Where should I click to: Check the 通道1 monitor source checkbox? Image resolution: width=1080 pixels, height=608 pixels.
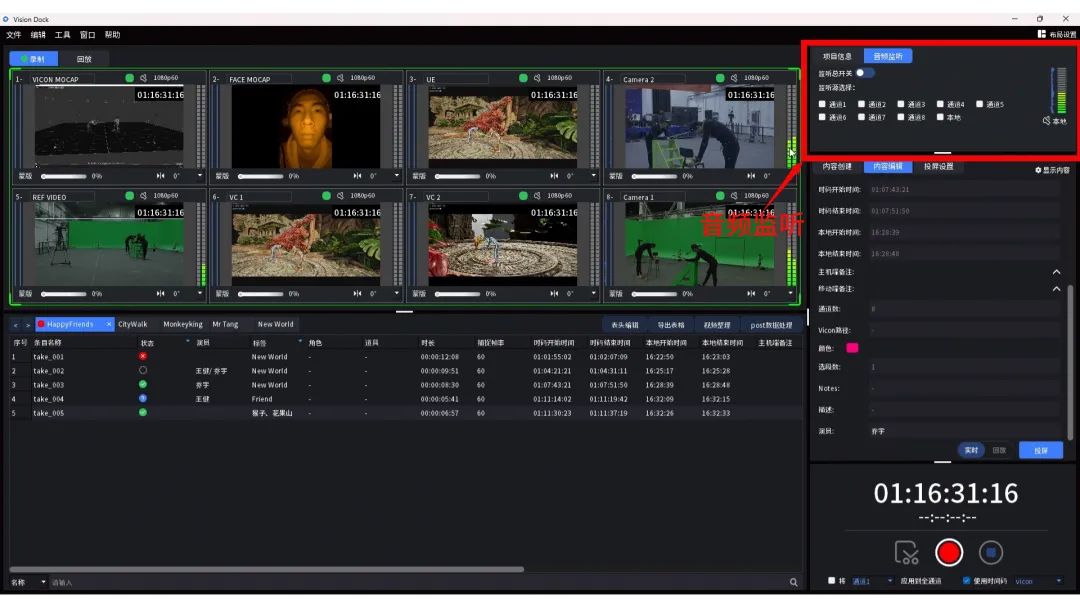[x=822, y=104]
